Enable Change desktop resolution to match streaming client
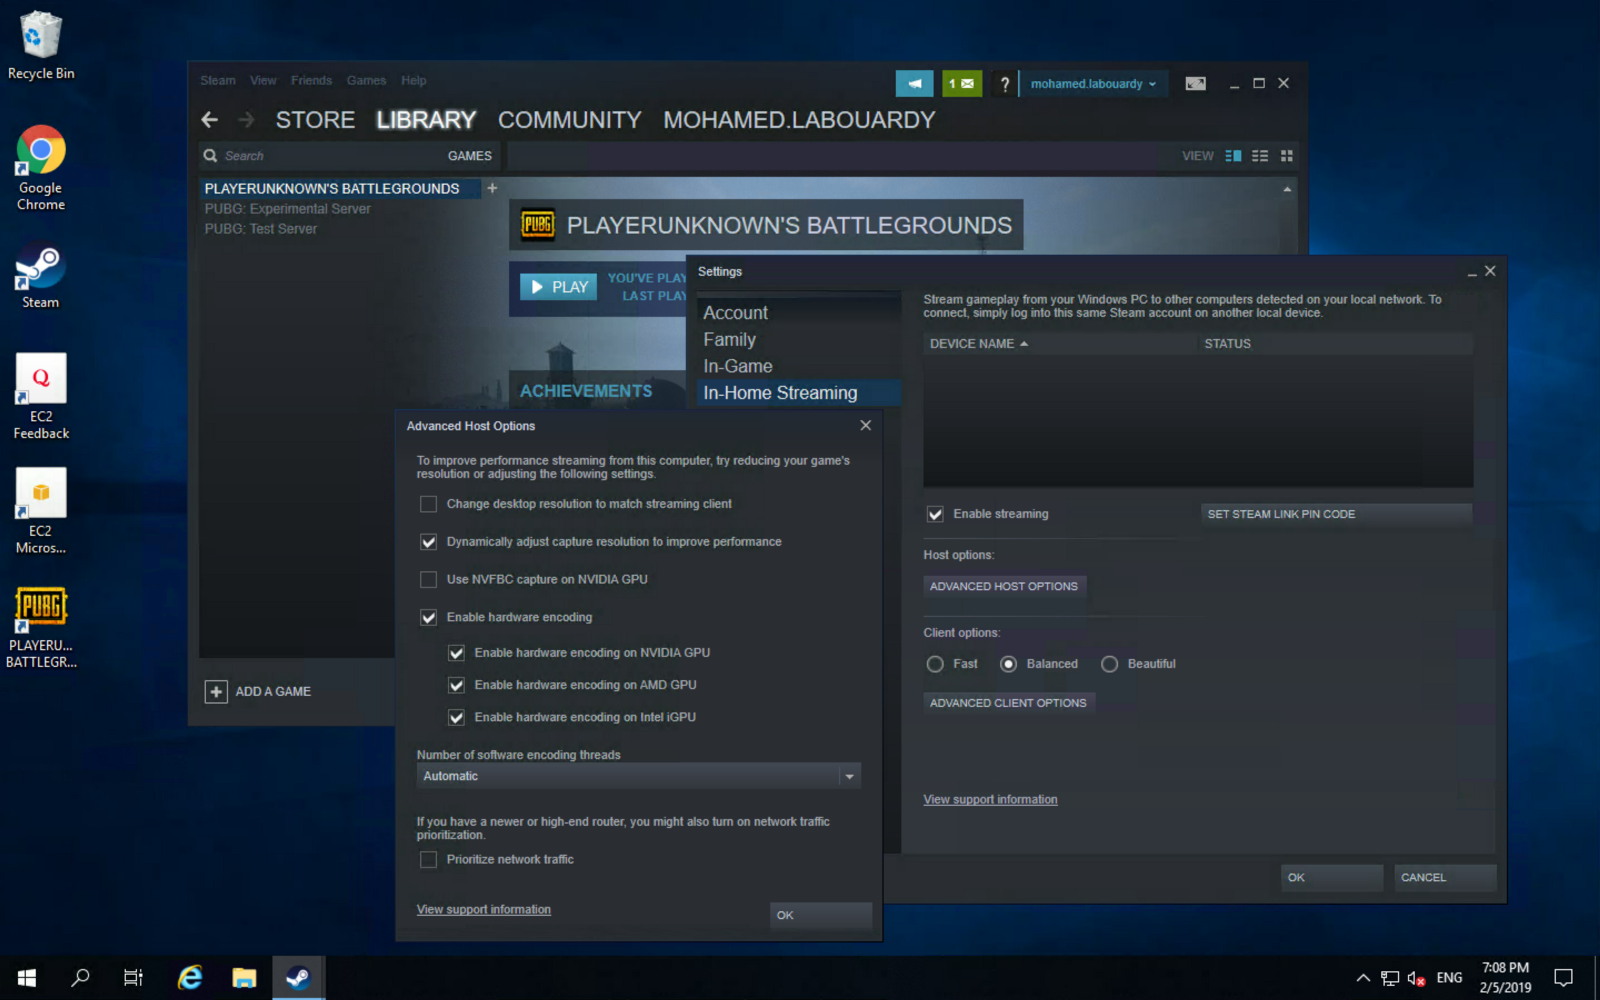This screenshot has width=1600, height=1000. (x=429, y=504)
